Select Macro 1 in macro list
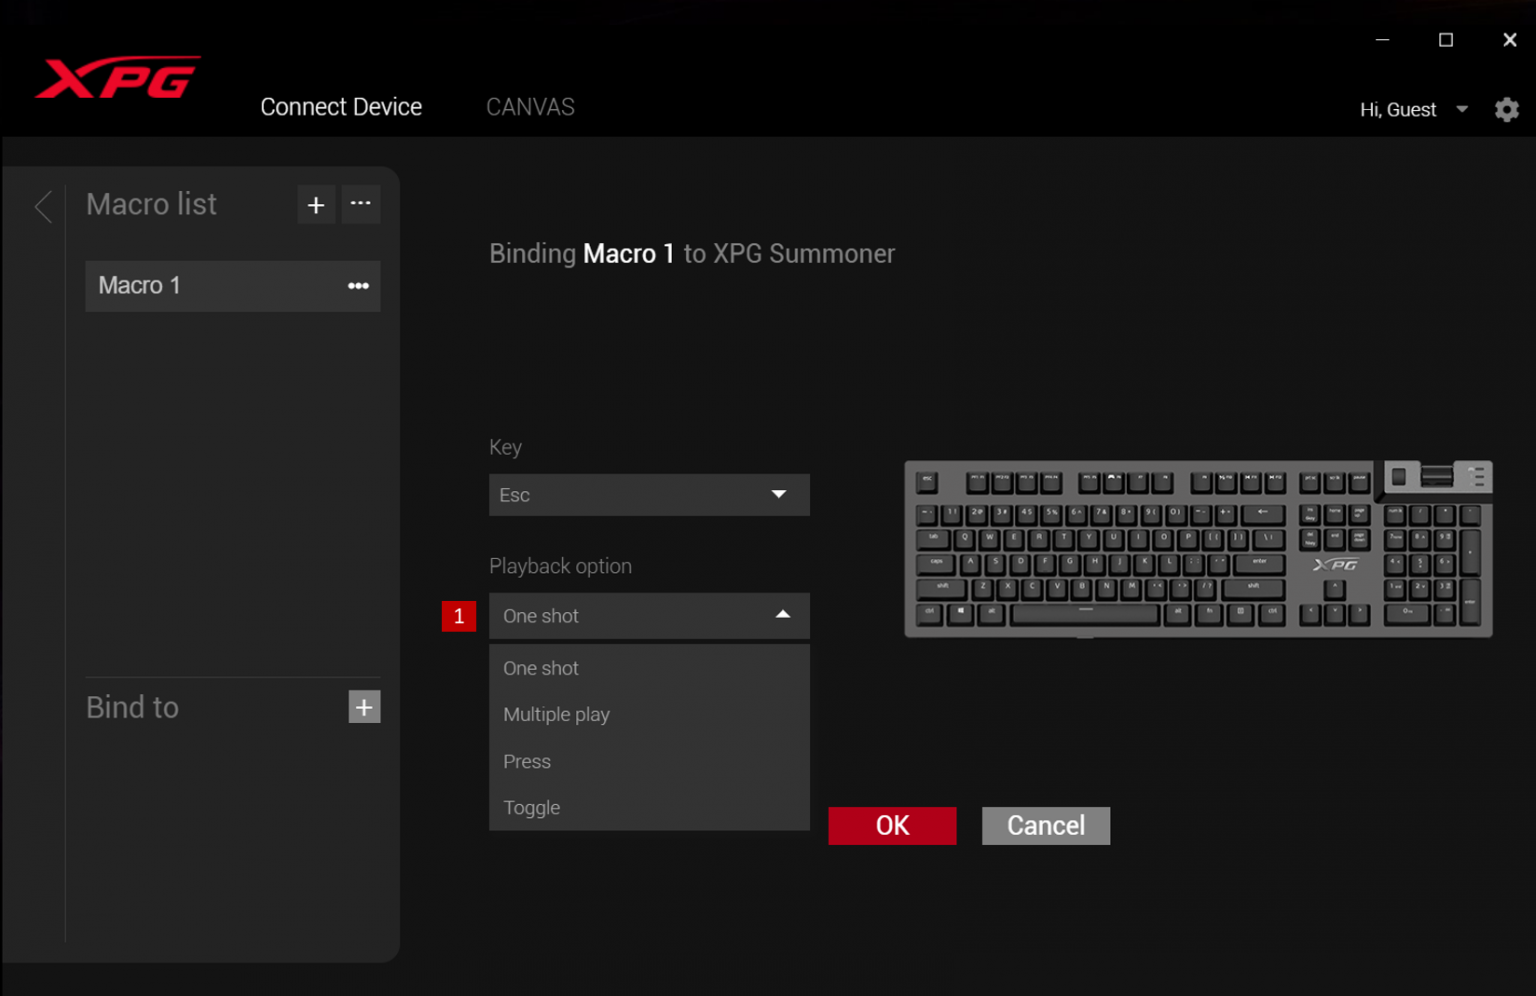This screenshot has height=996, width=1536. (x=200, y=286)
